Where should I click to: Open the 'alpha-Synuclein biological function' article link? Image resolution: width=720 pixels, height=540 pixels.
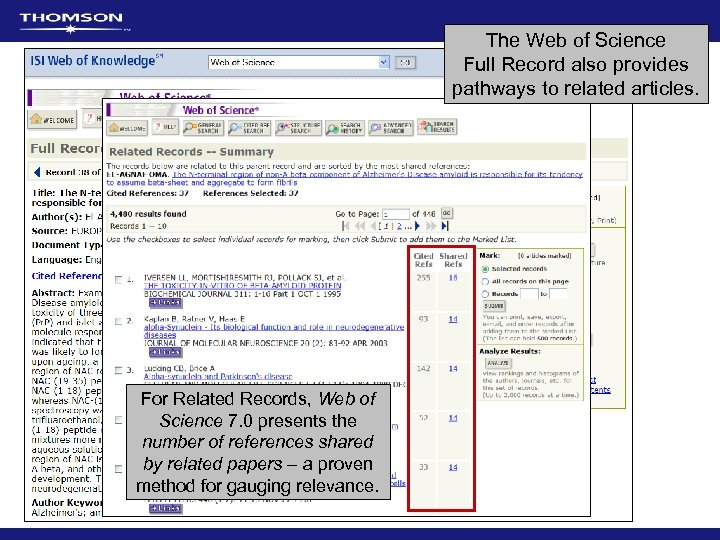274,331
